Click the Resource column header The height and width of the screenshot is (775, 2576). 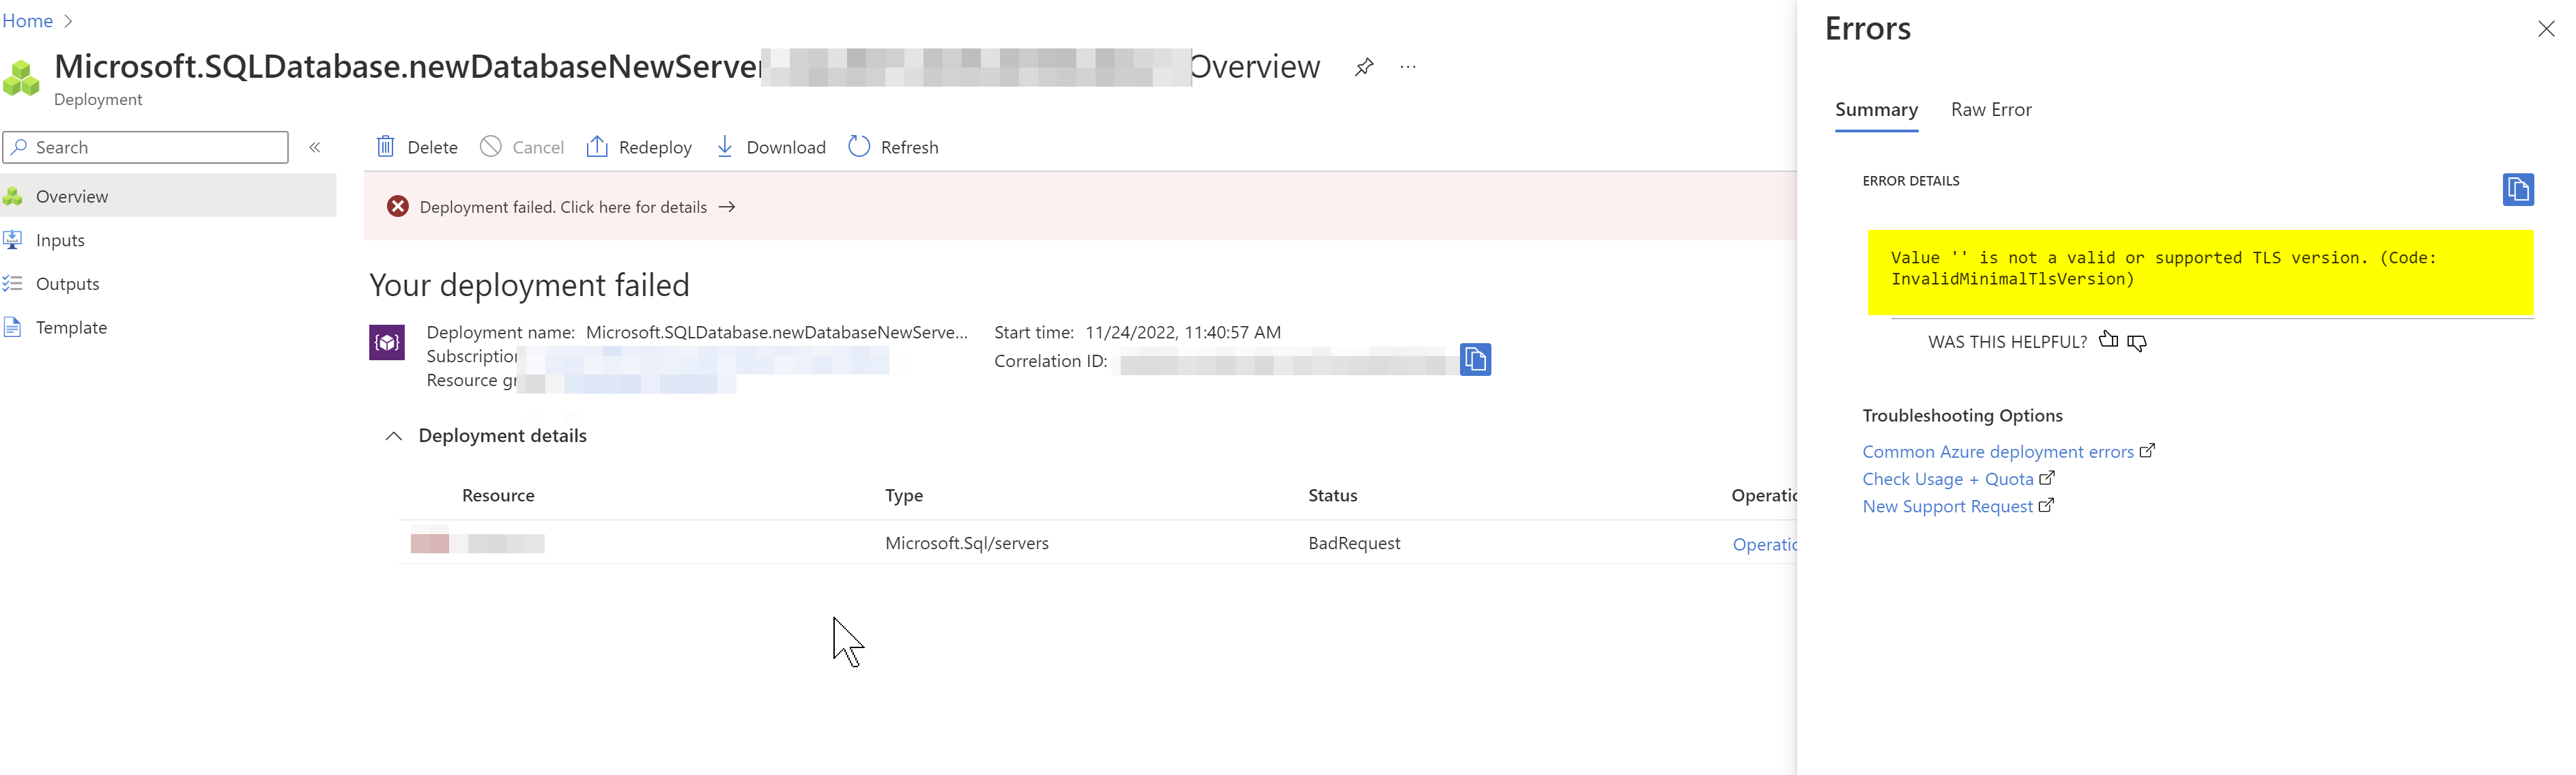498,496
